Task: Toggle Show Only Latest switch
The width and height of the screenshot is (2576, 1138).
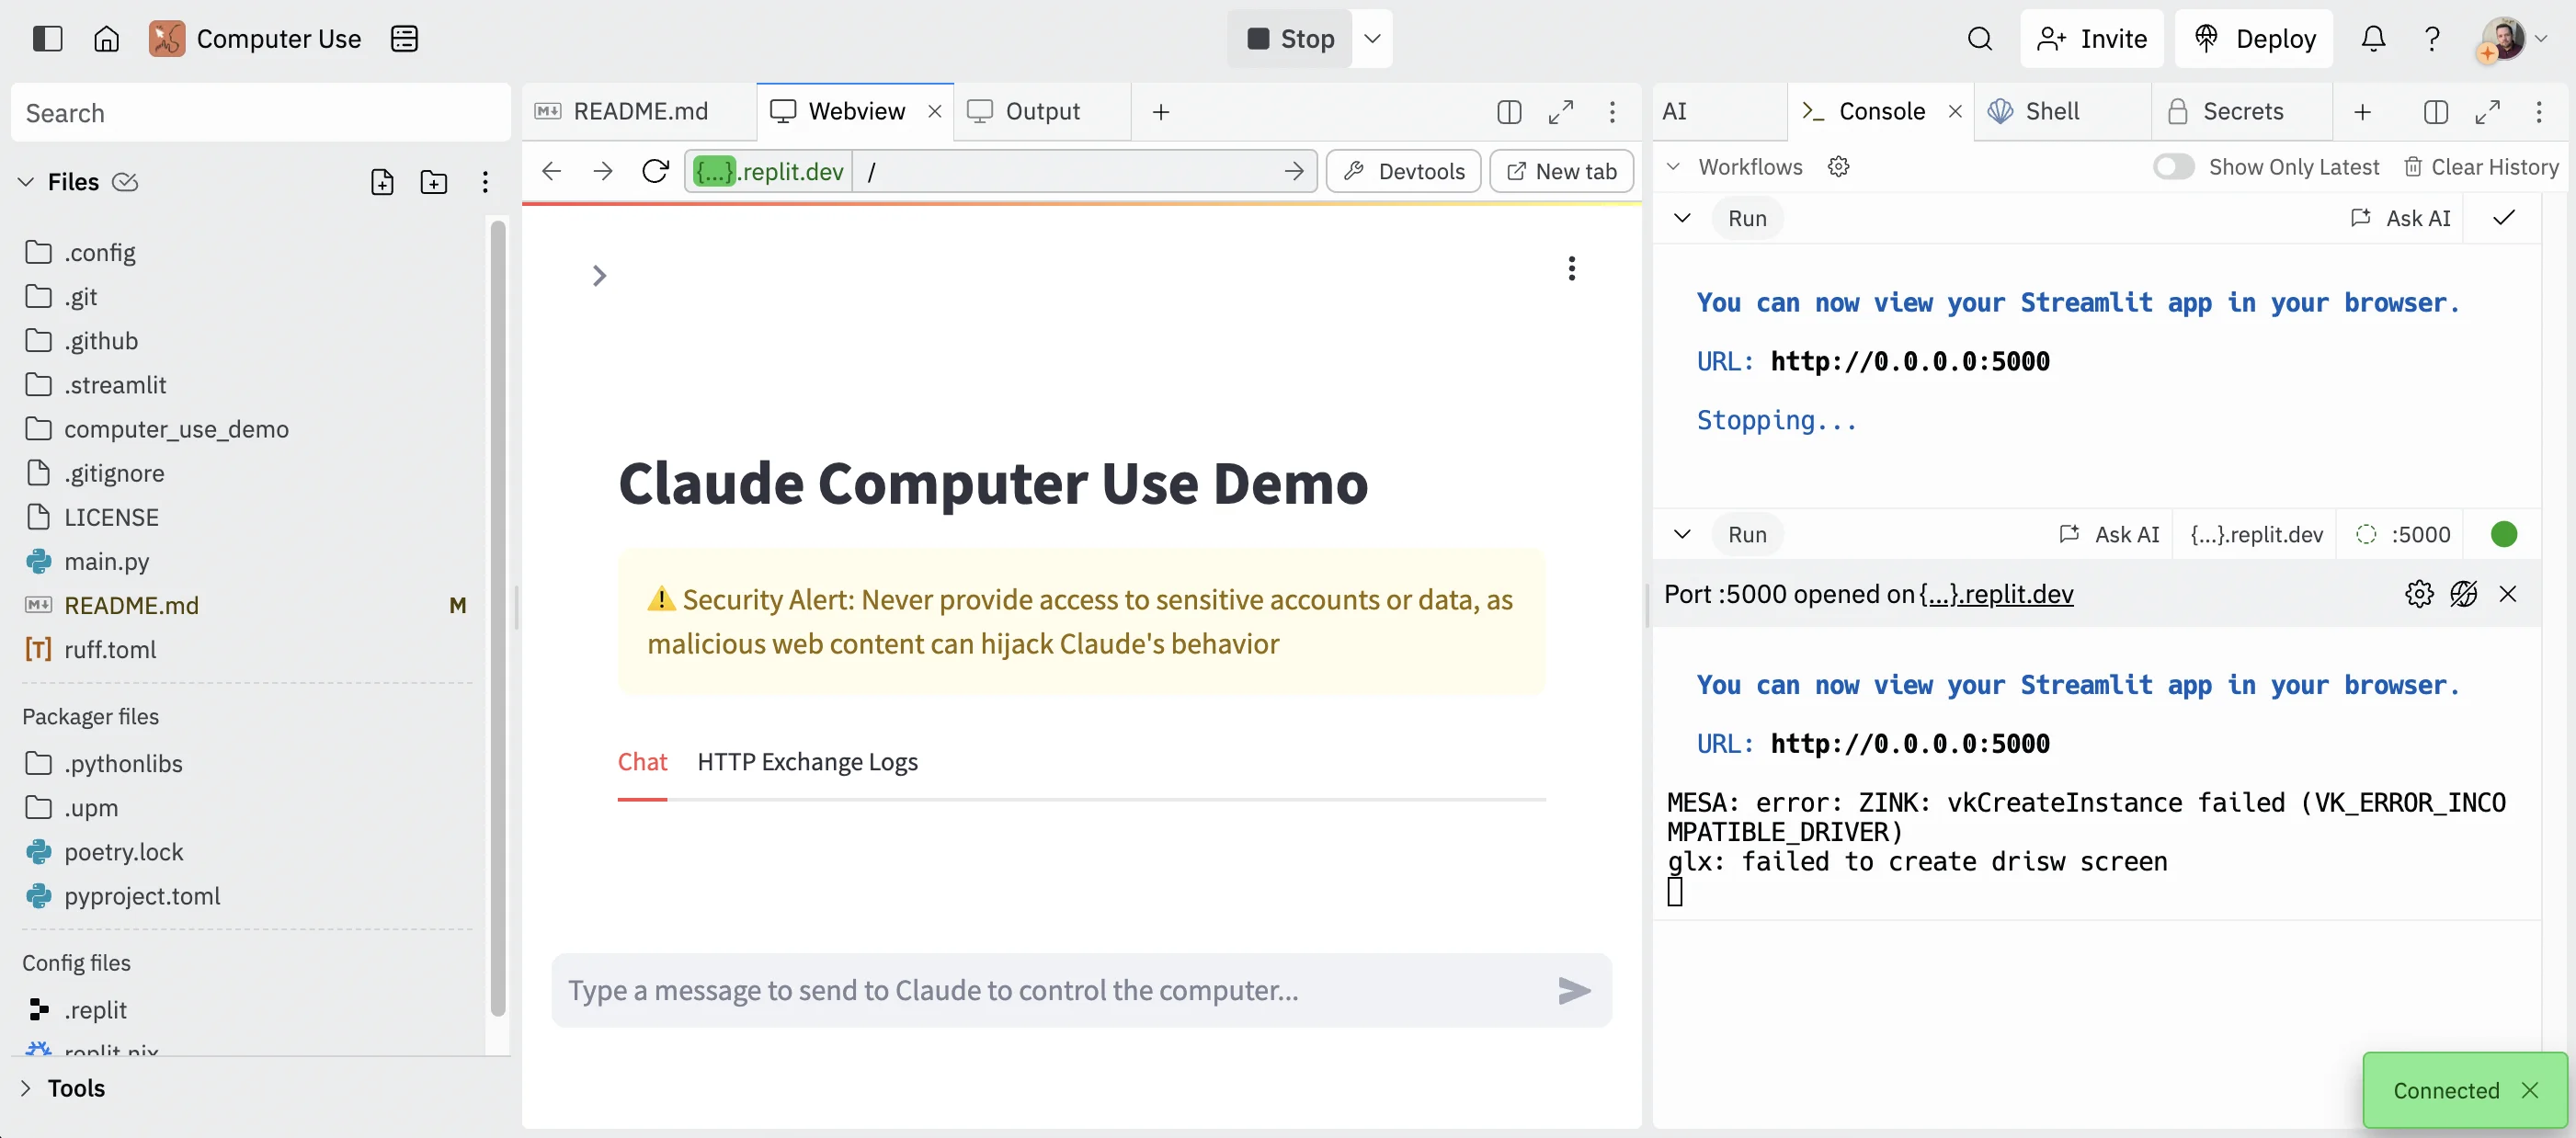Action: pos(2172,167)
